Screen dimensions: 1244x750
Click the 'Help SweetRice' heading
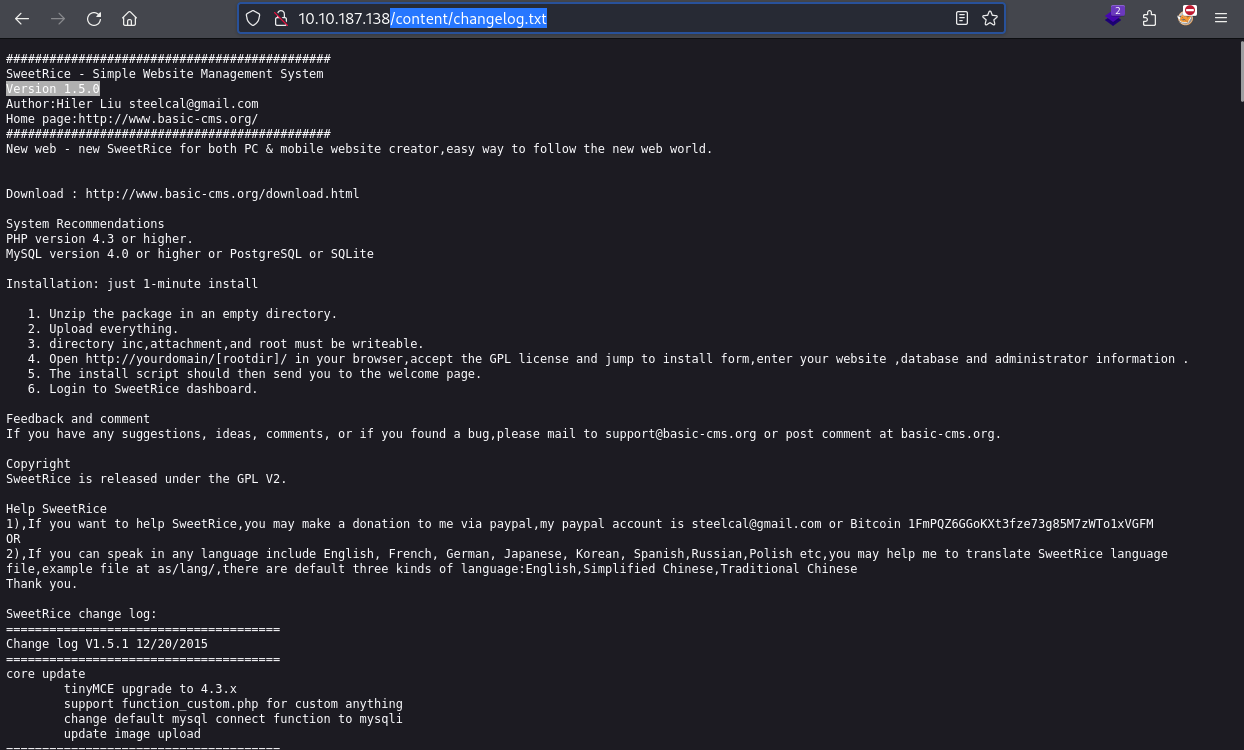pos(56,509)
